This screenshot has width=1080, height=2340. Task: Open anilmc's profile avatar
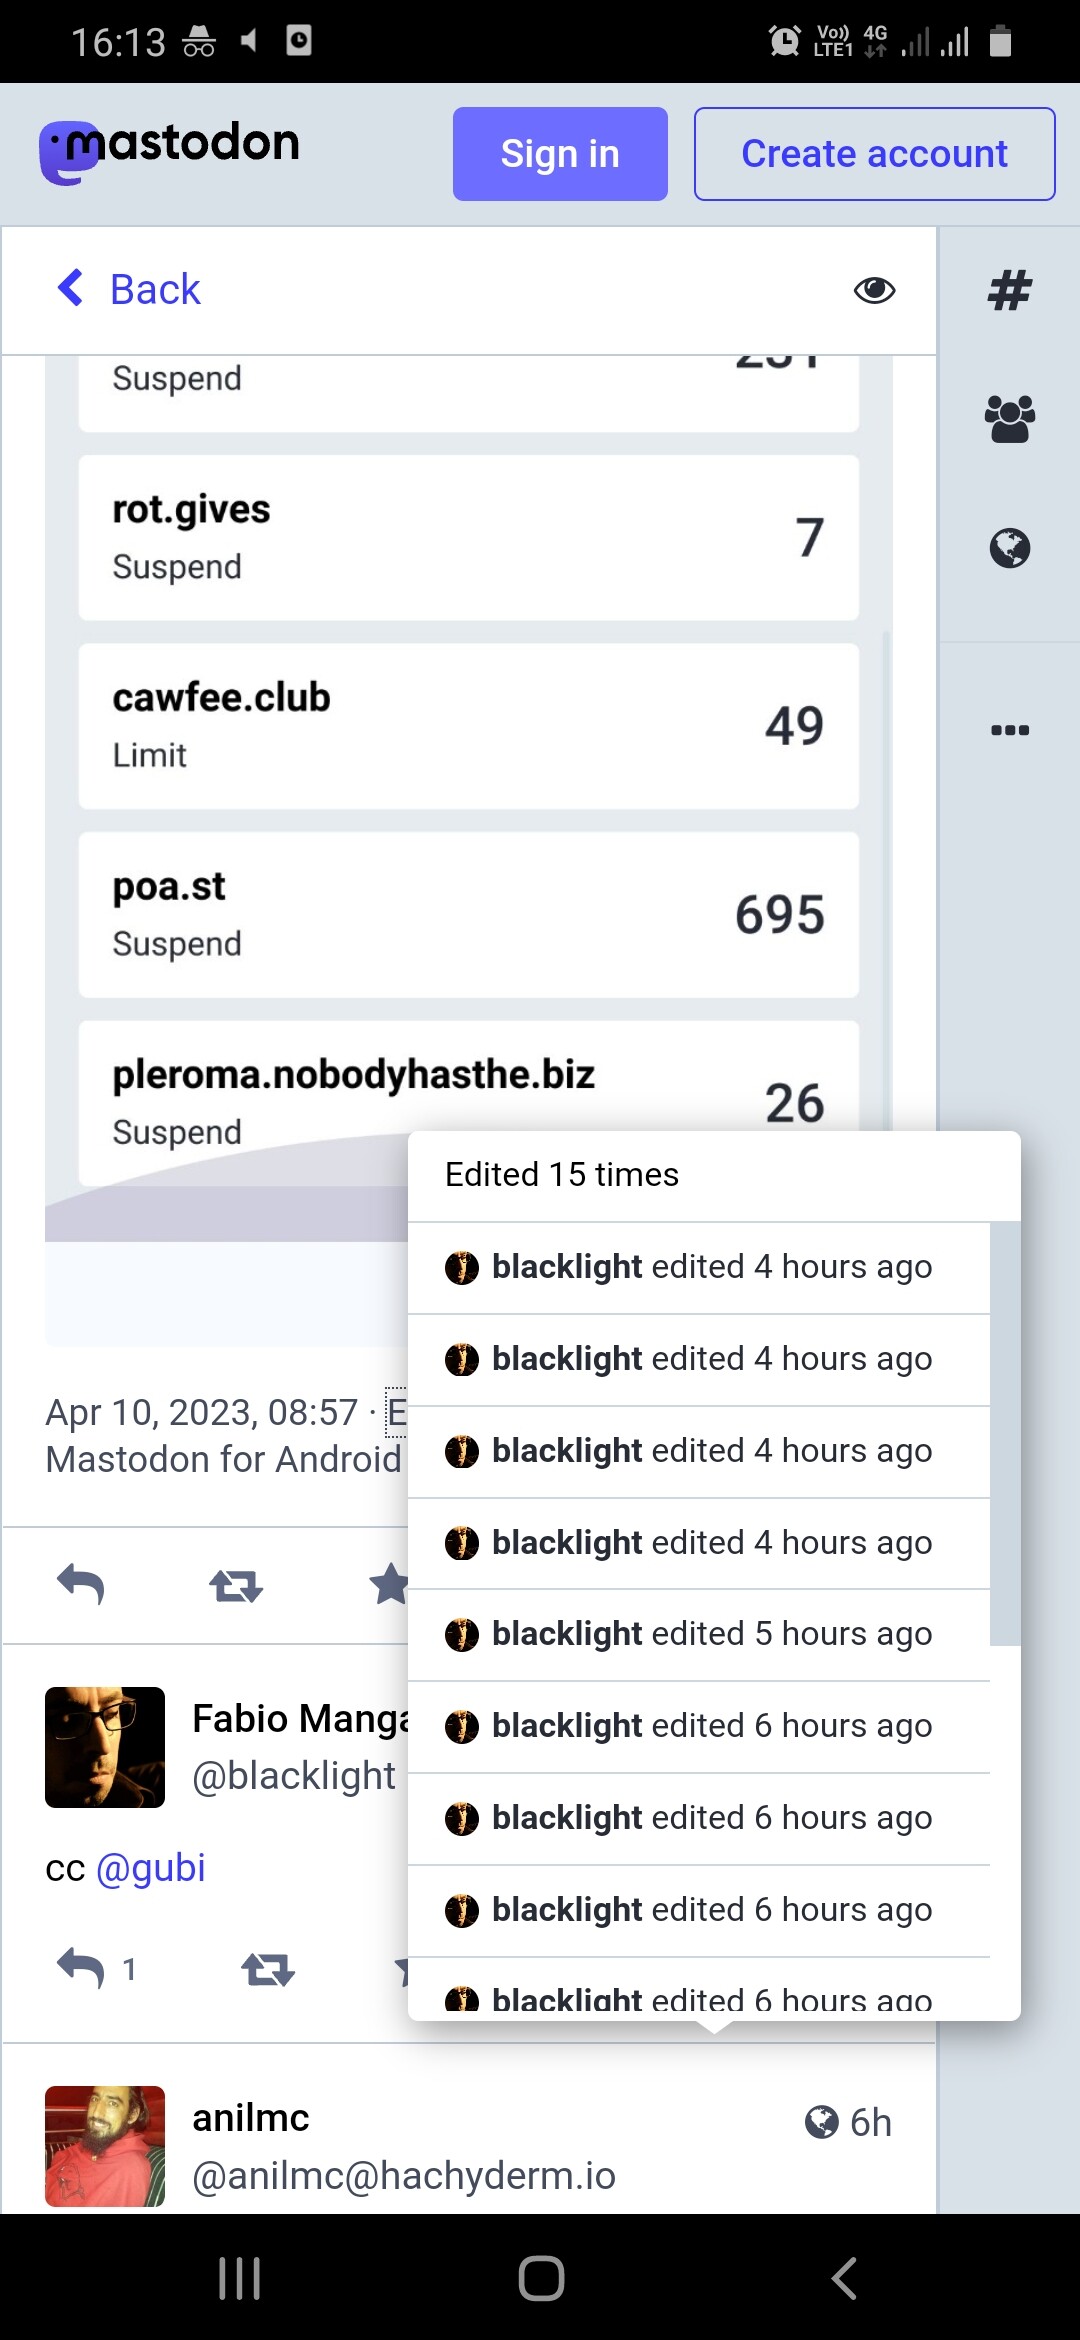pos(105,2146)
